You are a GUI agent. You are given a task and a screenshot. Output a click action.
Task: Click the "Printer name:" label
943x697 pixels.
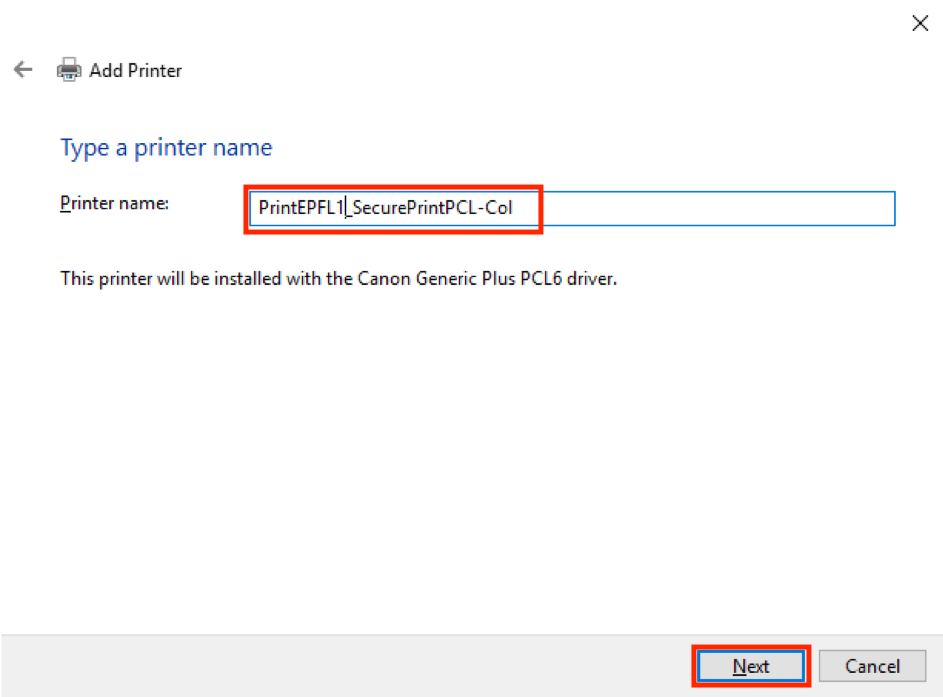coord(114,203)
